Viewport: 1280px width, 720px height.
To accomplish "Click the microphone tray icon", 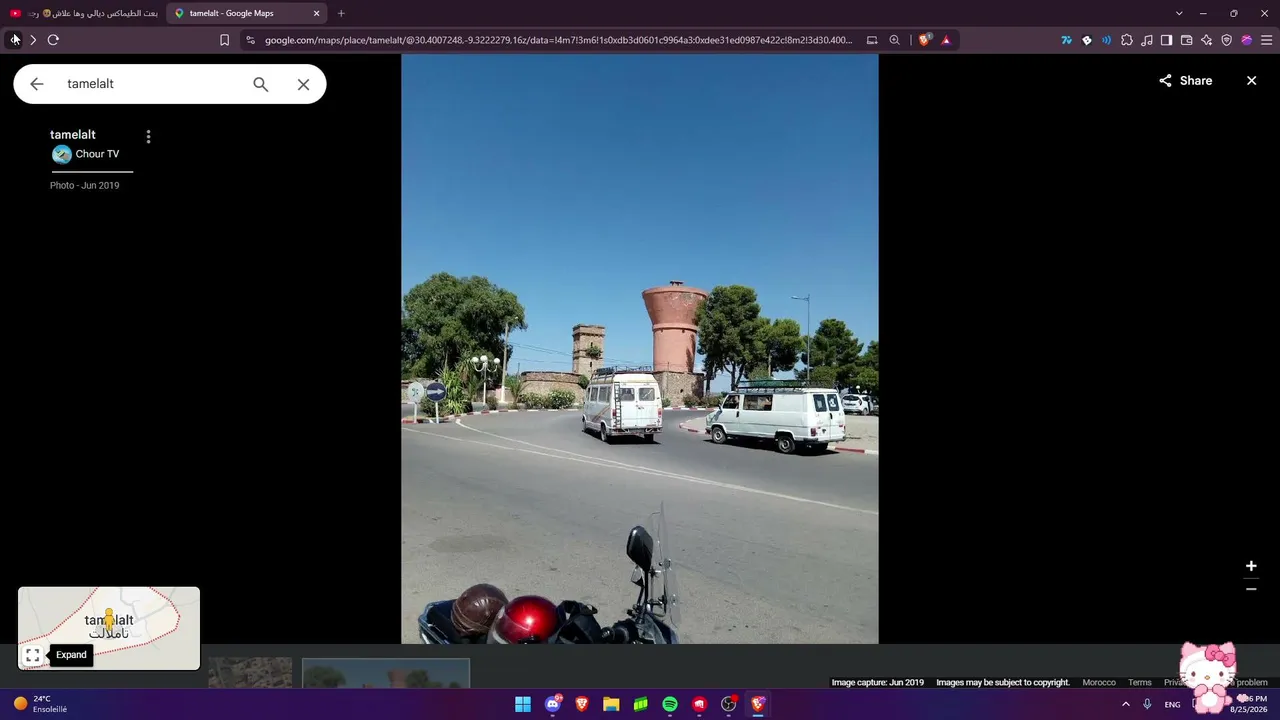I will tap(1147, 704).
